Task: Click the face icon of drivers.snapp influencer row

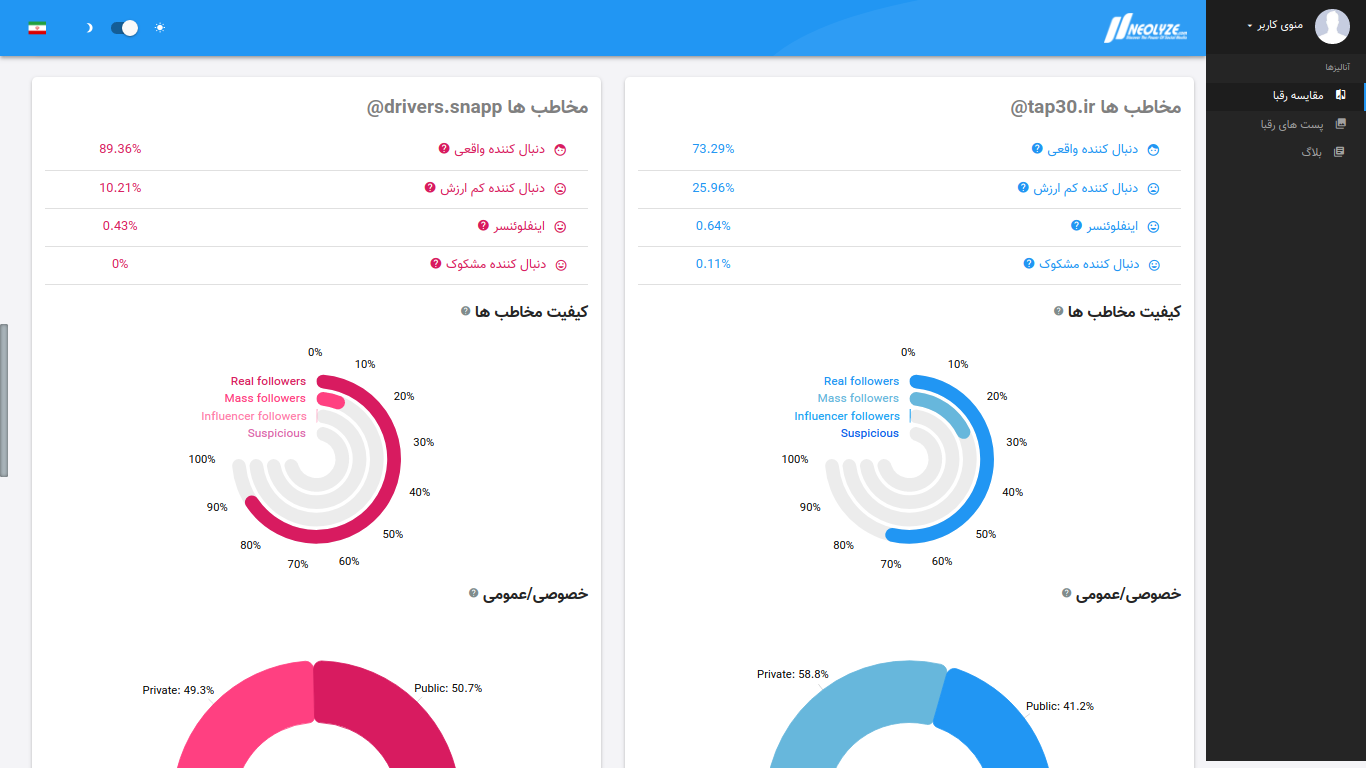Action: (x=560, y=227)
